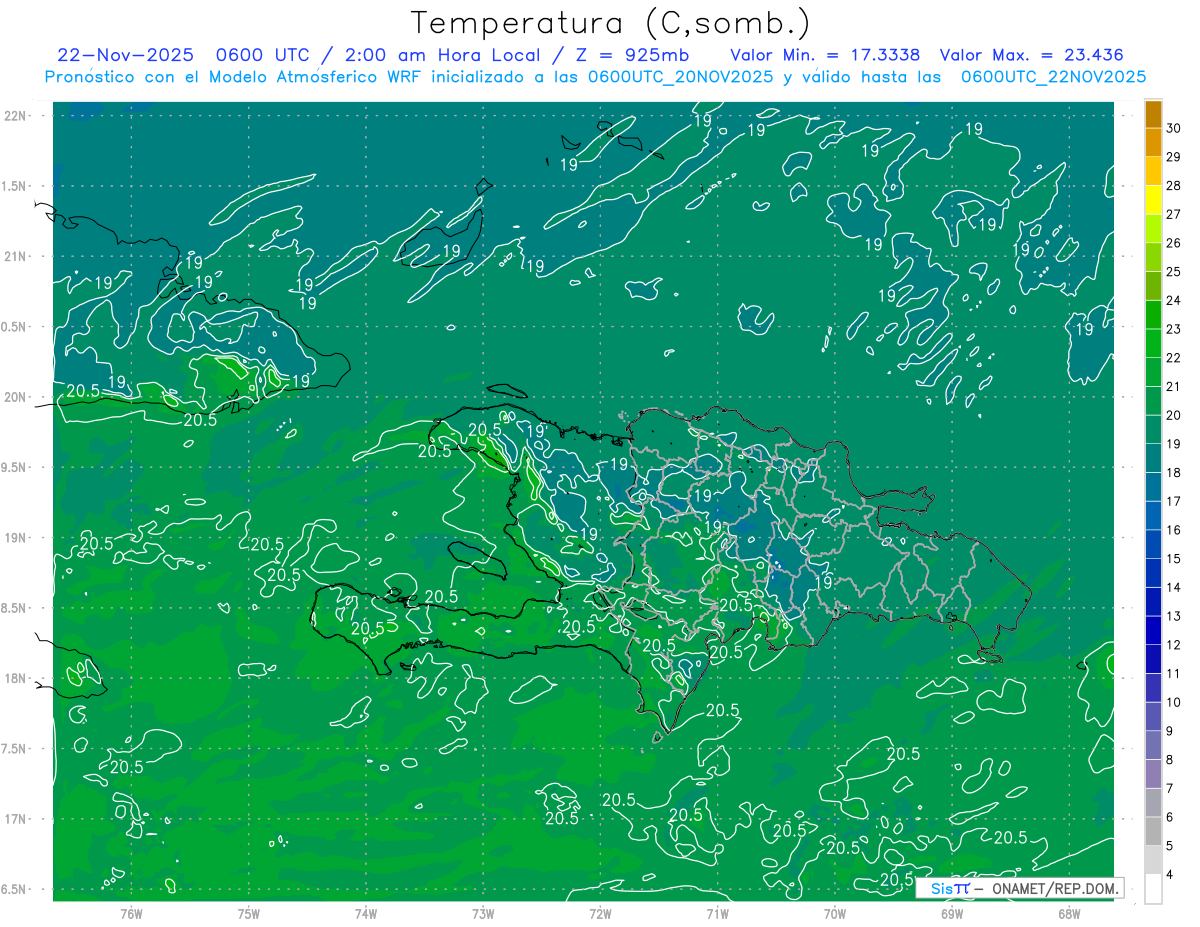1200x927 pixels.
Task: Click the legend value '7'
Action: [x=1171, y=788]
